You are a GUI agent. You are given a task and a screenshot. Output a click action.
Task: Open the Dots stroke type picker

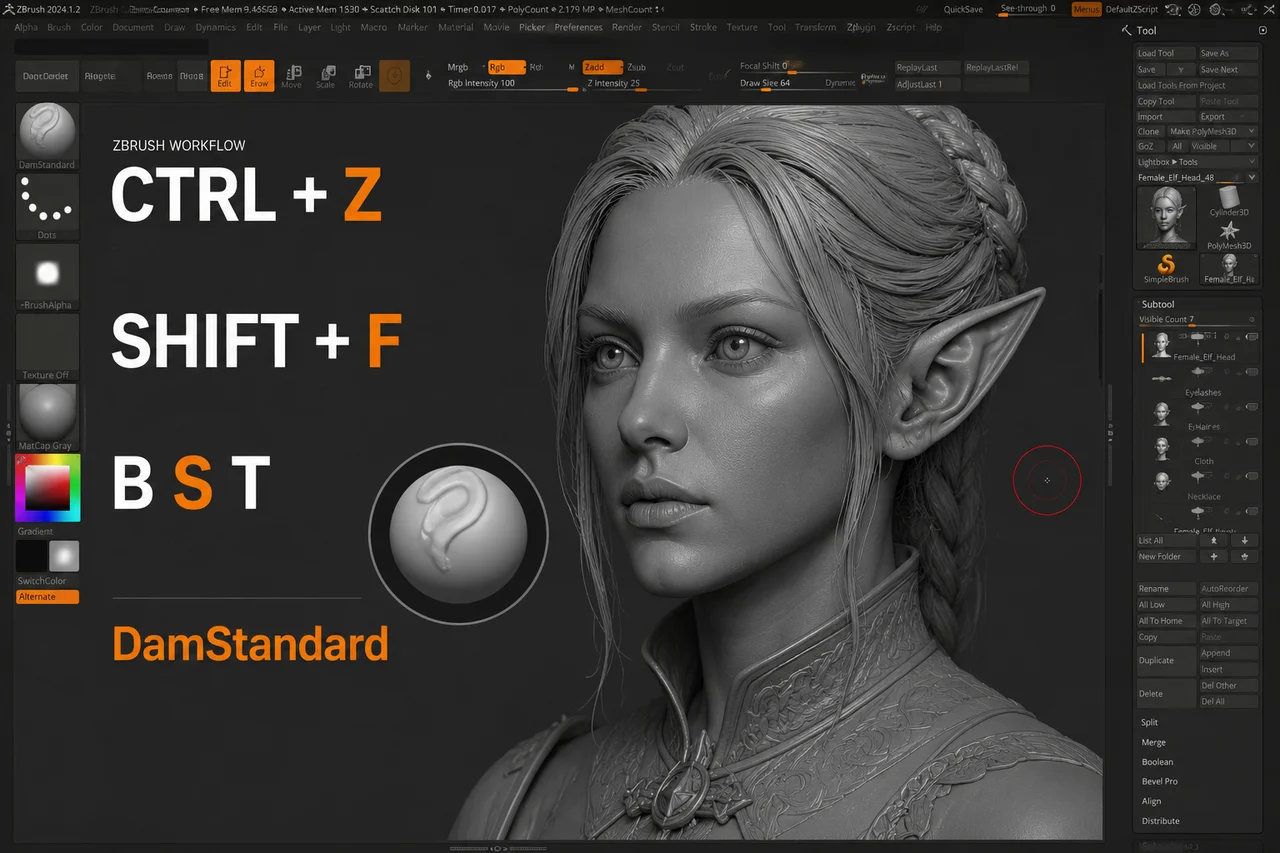click(47, 207)
